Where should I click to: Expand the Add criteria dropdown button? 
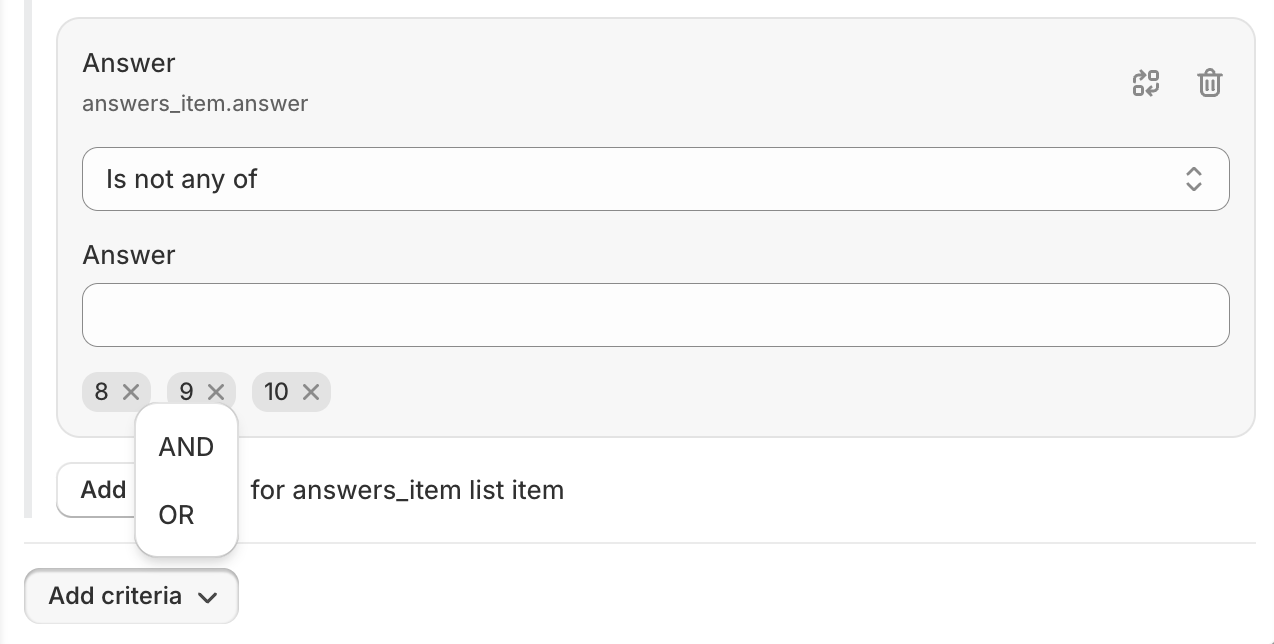click(131, 596)
